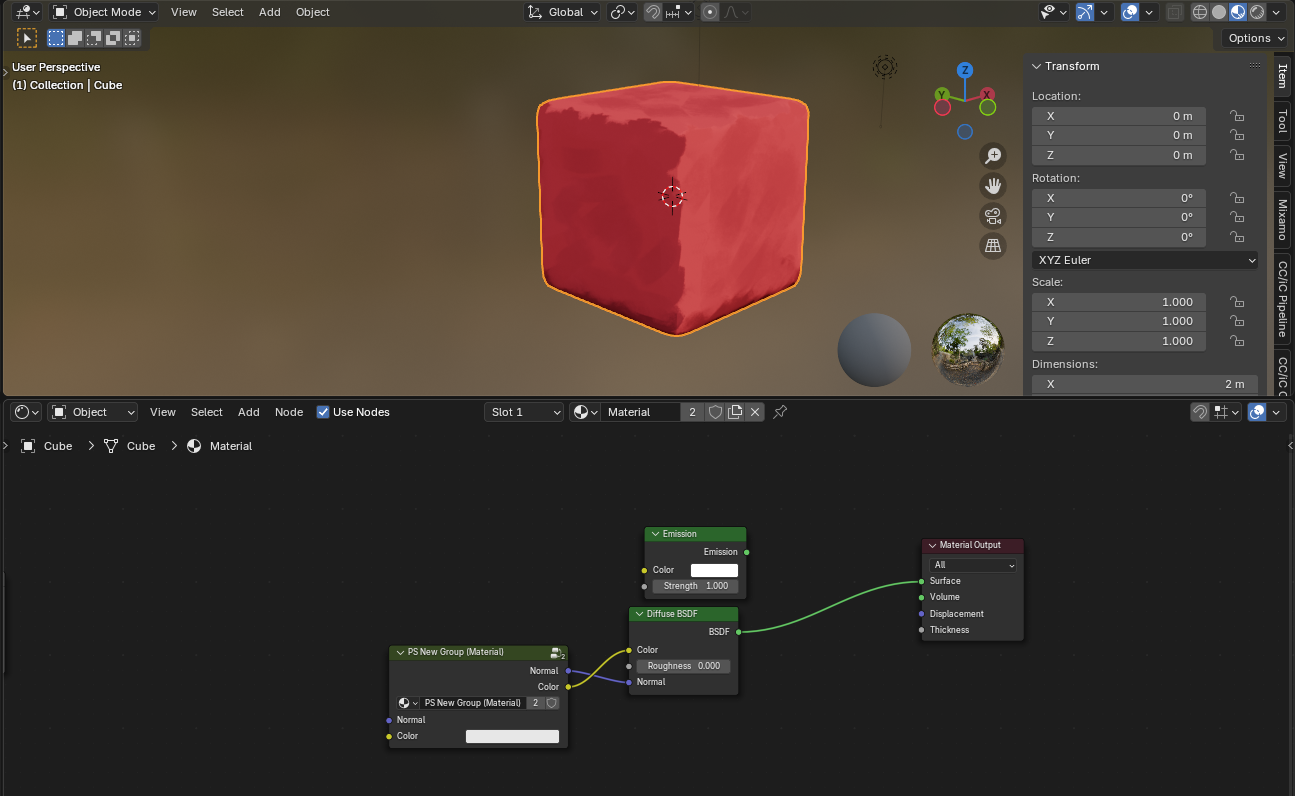Toggle viewport overlays
Viewport: 1295px width, 796px height.
[1130, 12]
